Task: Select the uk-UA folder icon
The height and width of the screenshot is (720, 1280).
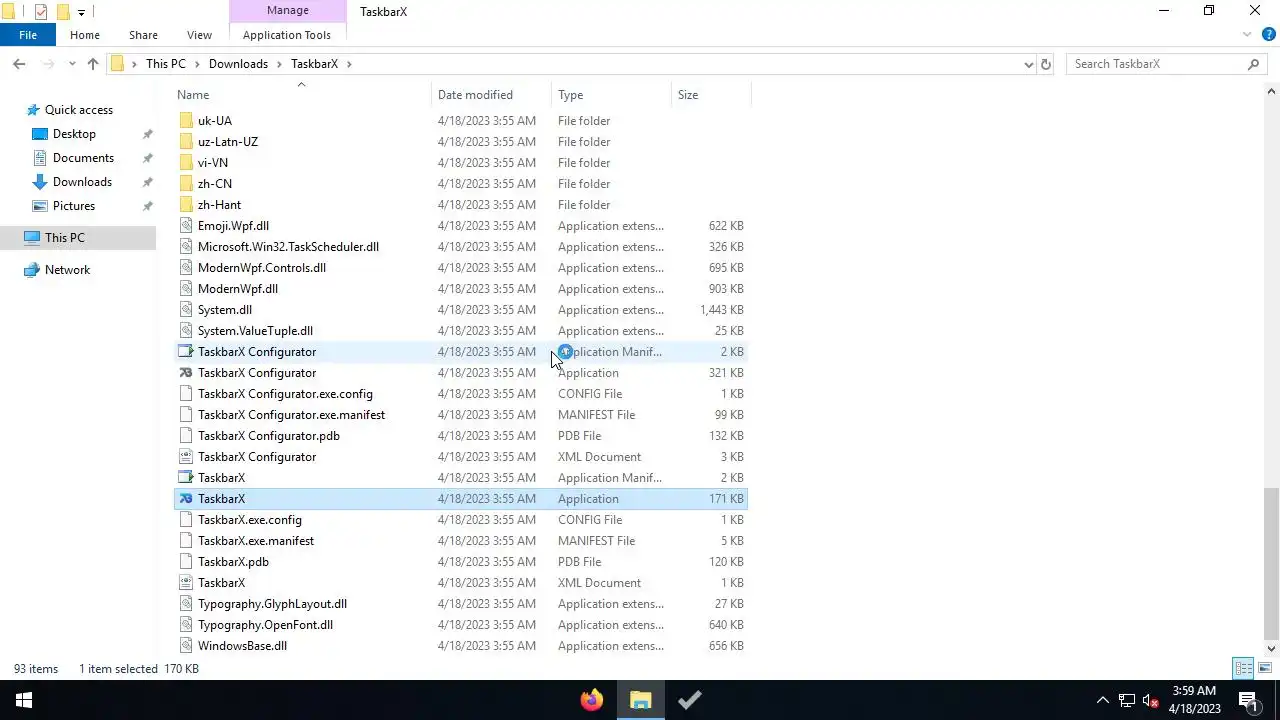Action: (x=186, y=121)
